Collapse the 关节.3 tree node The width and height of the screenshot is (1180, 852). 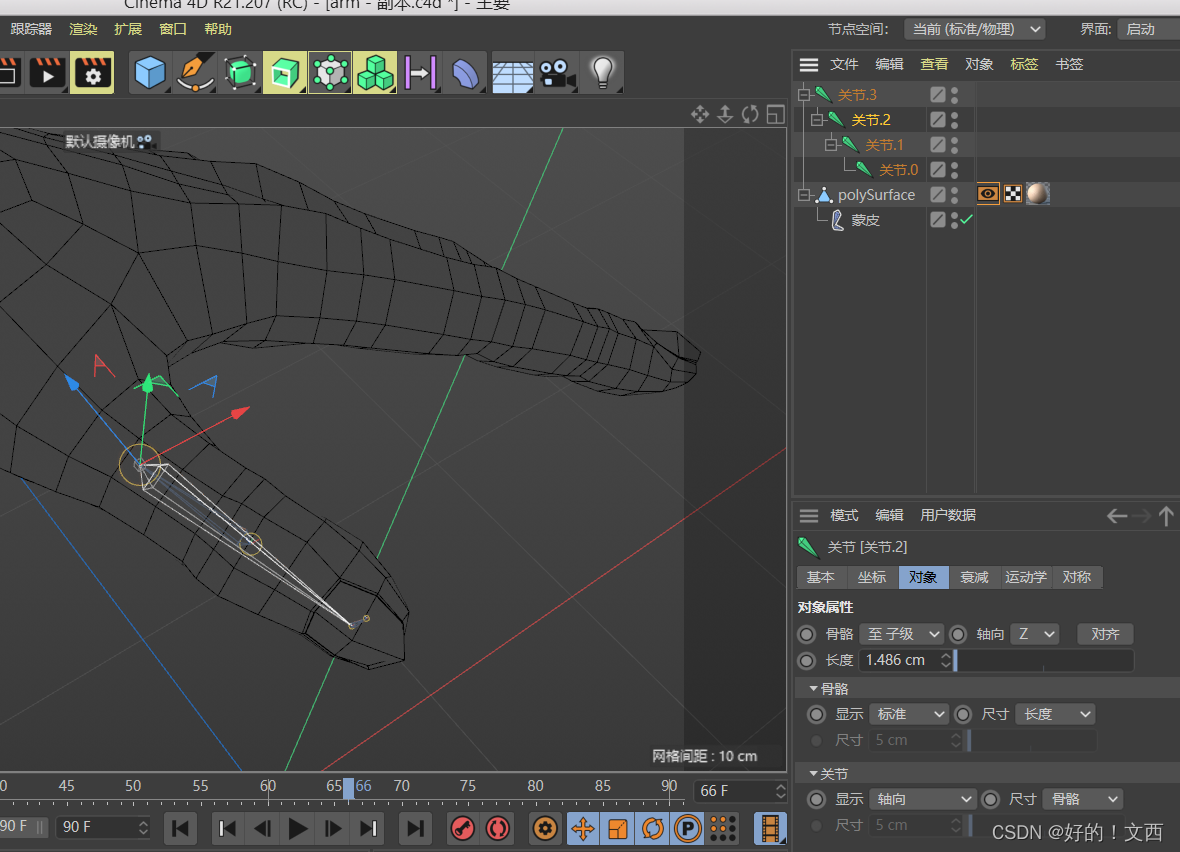click(x=803, y=95)
